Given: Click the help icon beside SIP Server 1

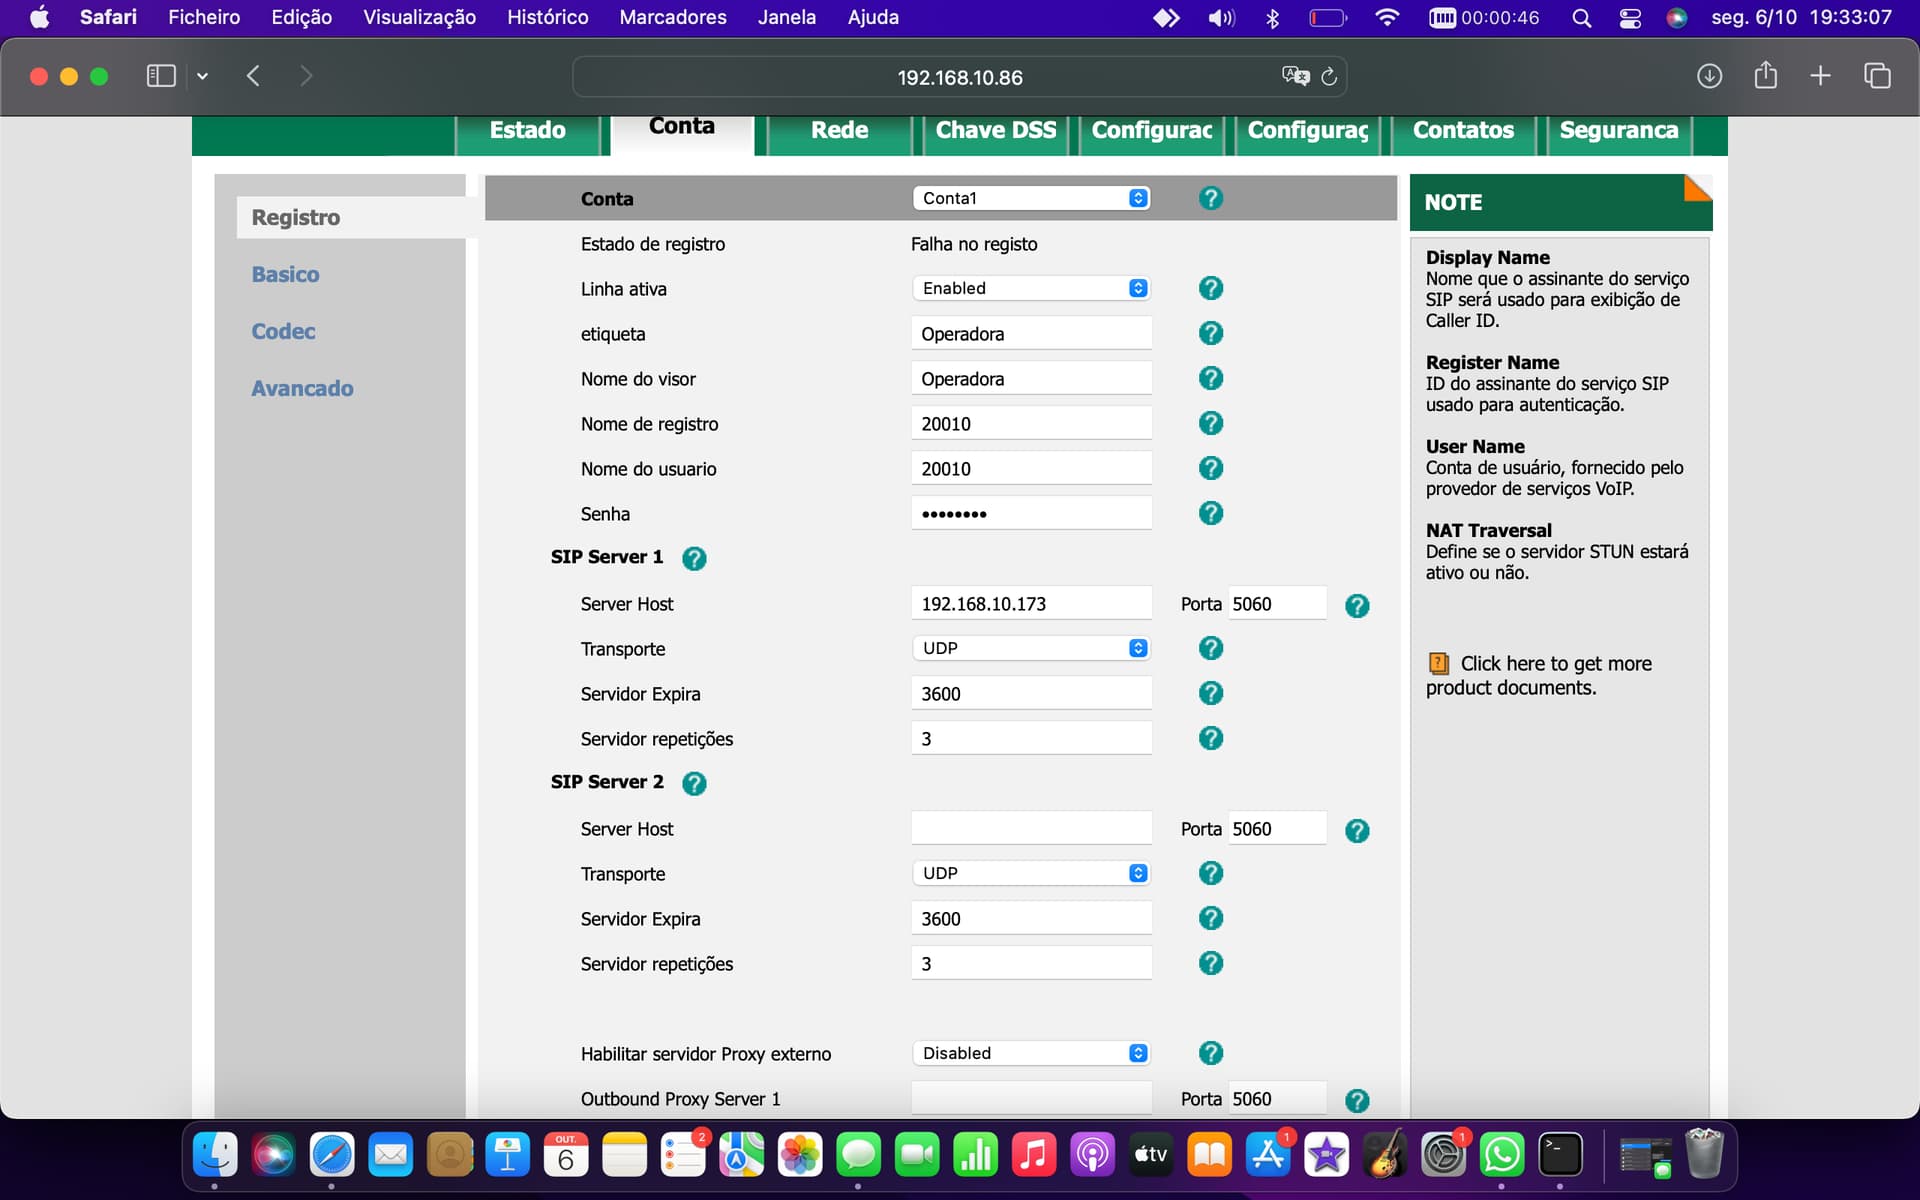Looking at the screenshot, I should pos(694,558).
